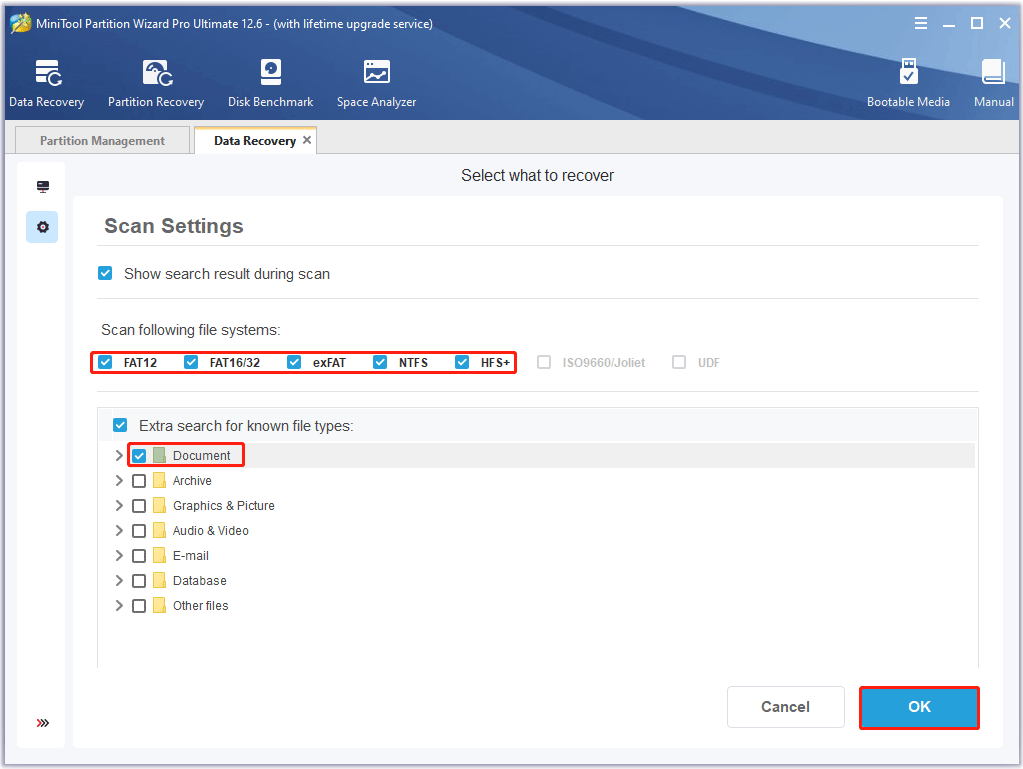Image resolution: width=1023 pixels, height=769 pixels.
Task: Expand the Document file type tree
Action: [119, 455]
